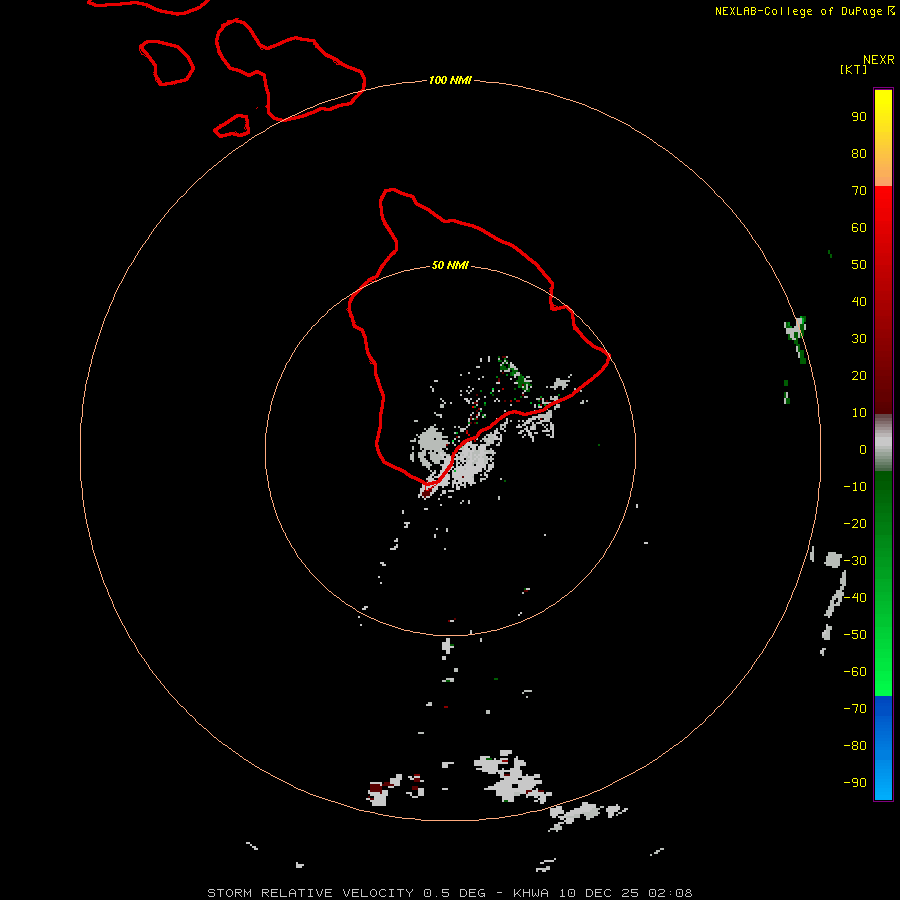Click the 50 NMI range ring label
Image resolution: width=900 pixels, height=900 pixels.
coord(450,265)
